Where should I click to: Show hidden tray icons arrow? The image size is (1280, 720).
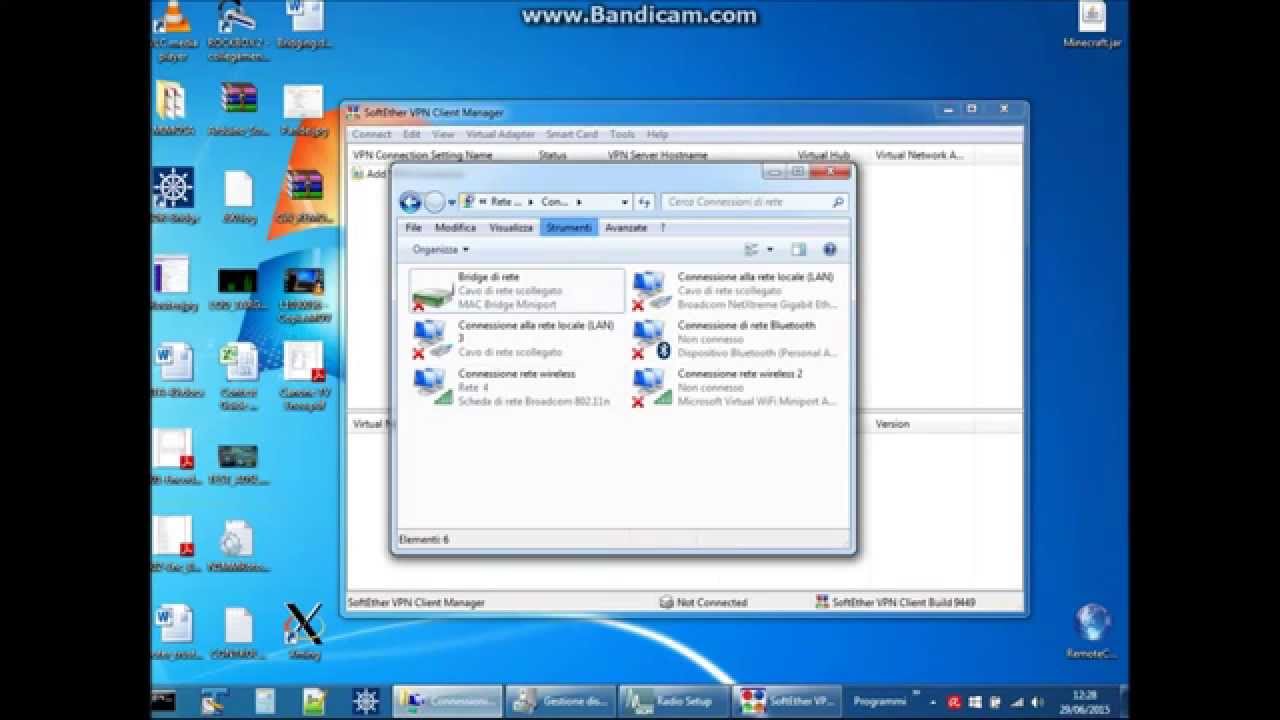[x=934, y=702]
